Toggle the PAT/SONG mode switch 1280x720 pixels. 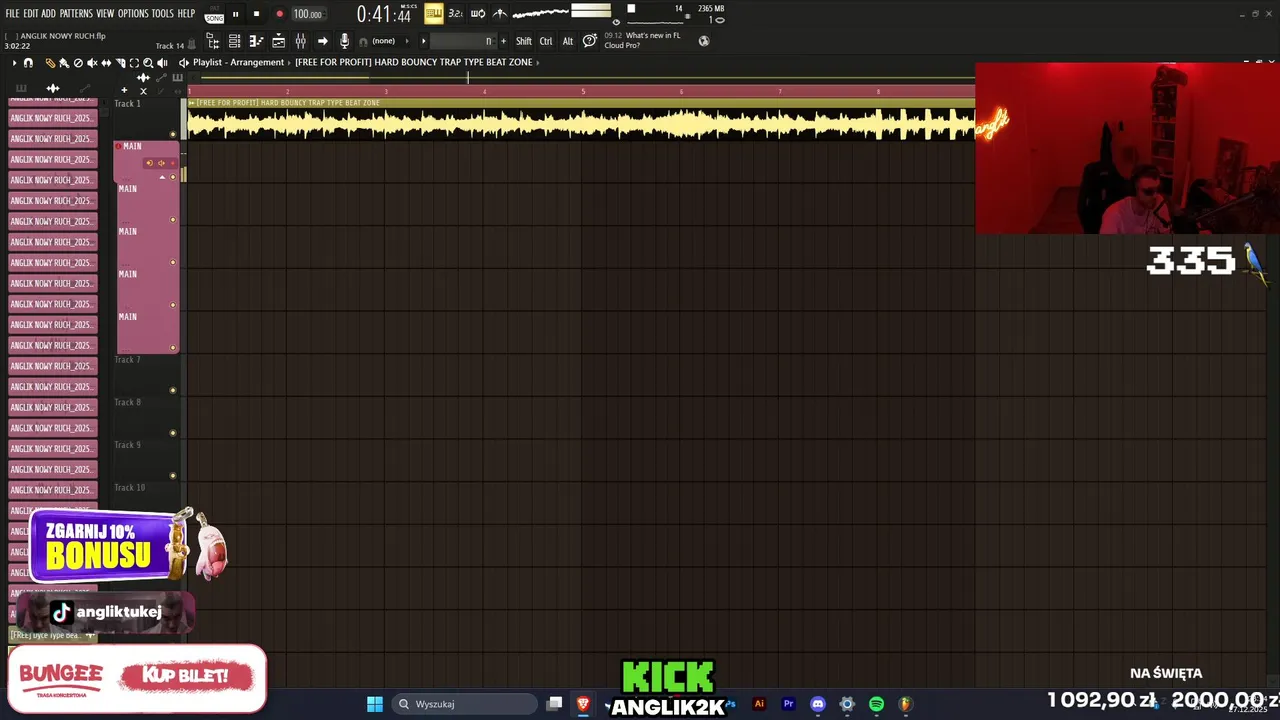(x=214, y=14)
